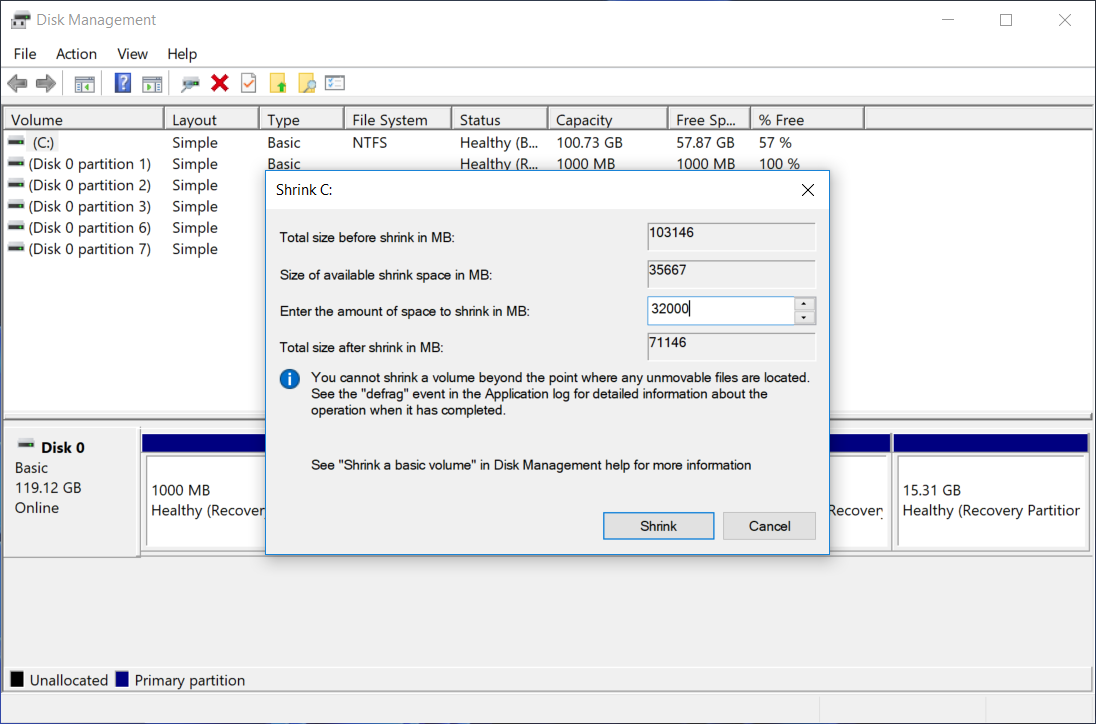This screenshot has width=1096, height=724.
Task: Click the drive icon of Disk 0 partition 2
Action: (16, 184)
